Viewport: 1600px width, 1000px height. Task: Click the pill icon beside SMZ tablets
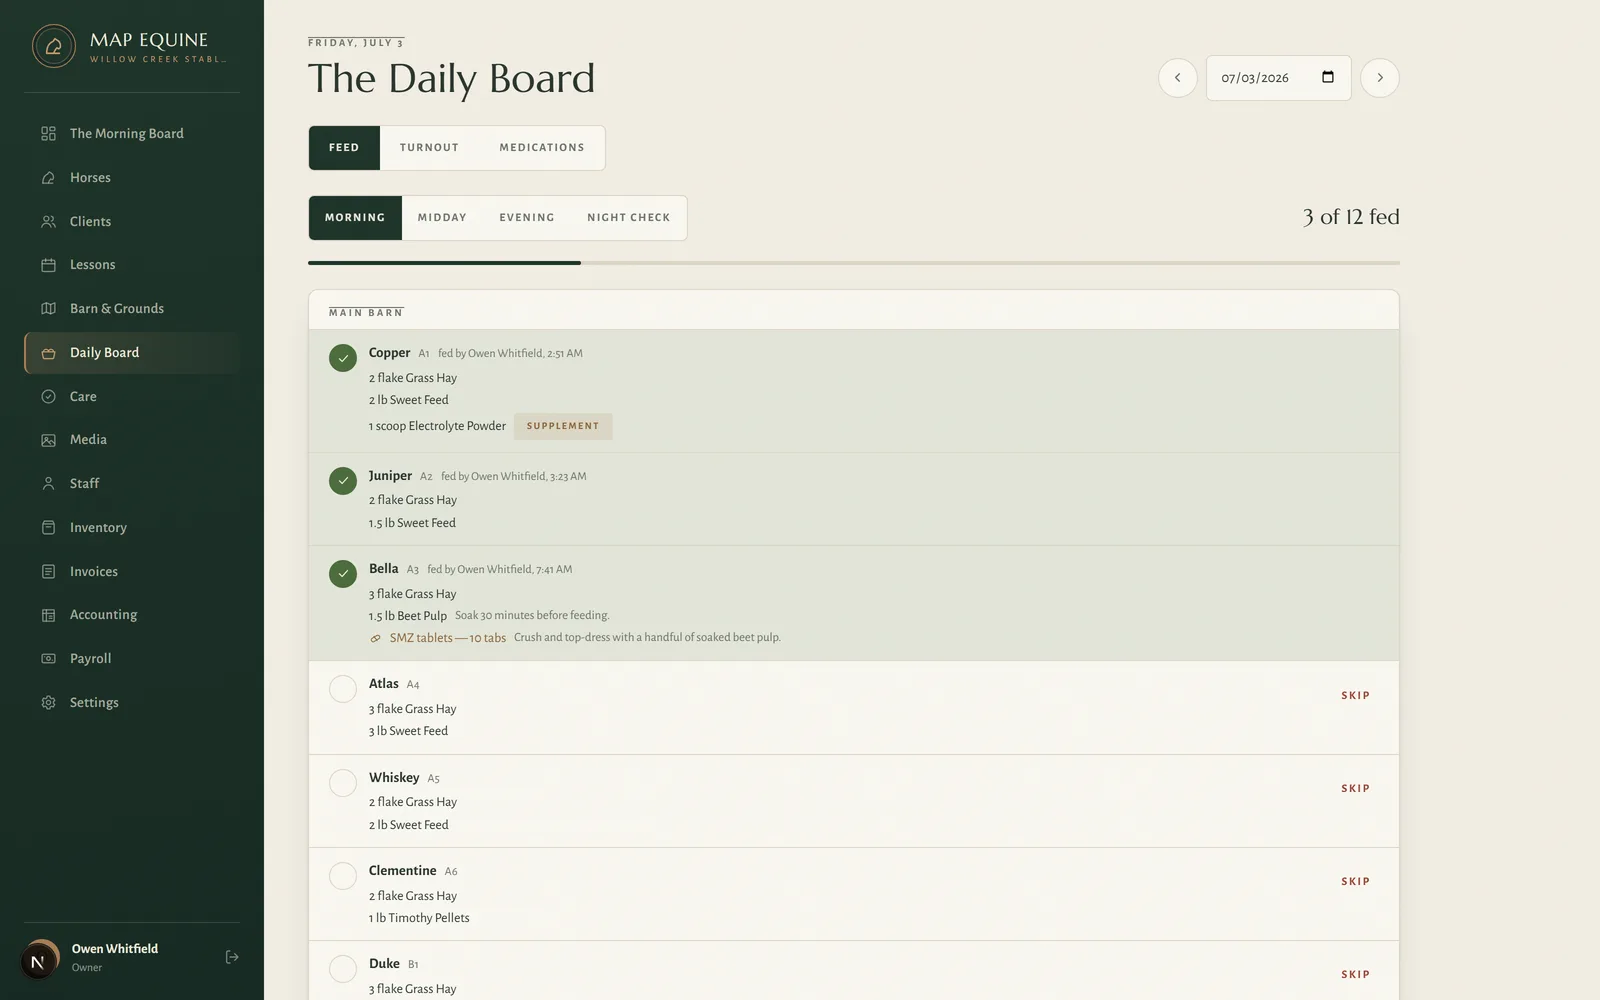pos(375,638)
